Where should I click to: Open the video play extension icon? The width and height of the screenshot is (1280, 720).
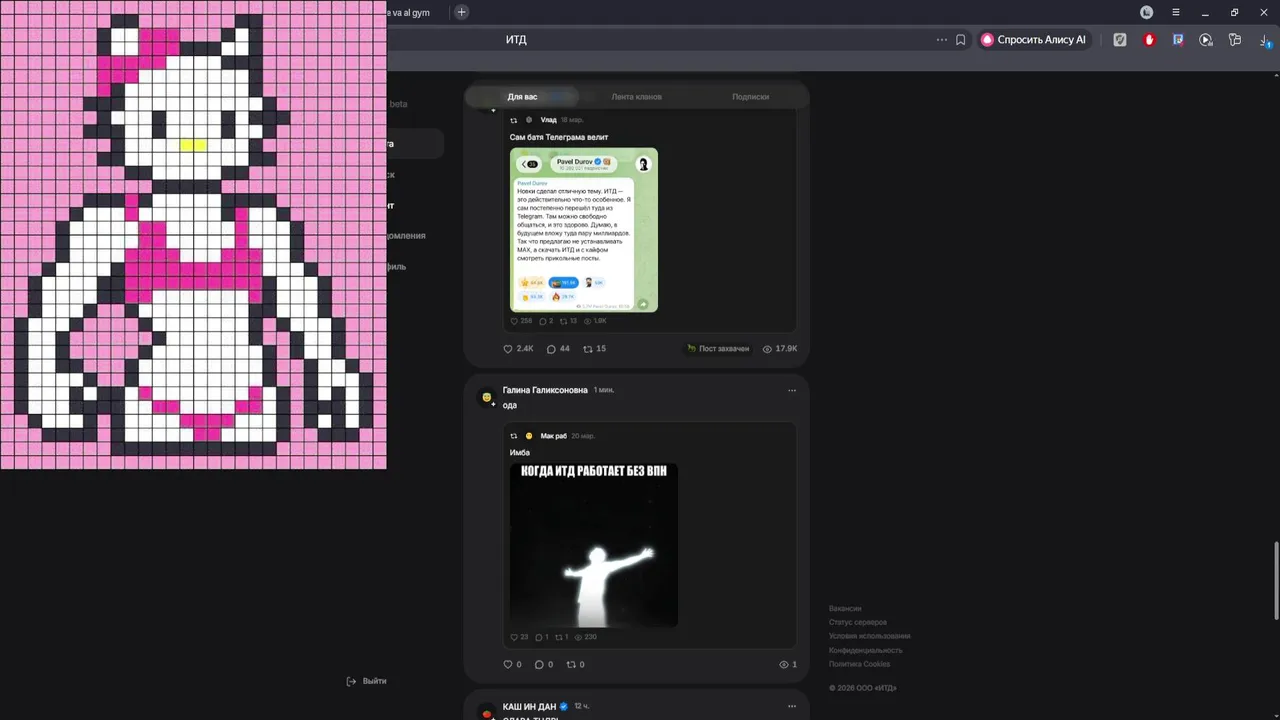click(x=1206, y=40)
